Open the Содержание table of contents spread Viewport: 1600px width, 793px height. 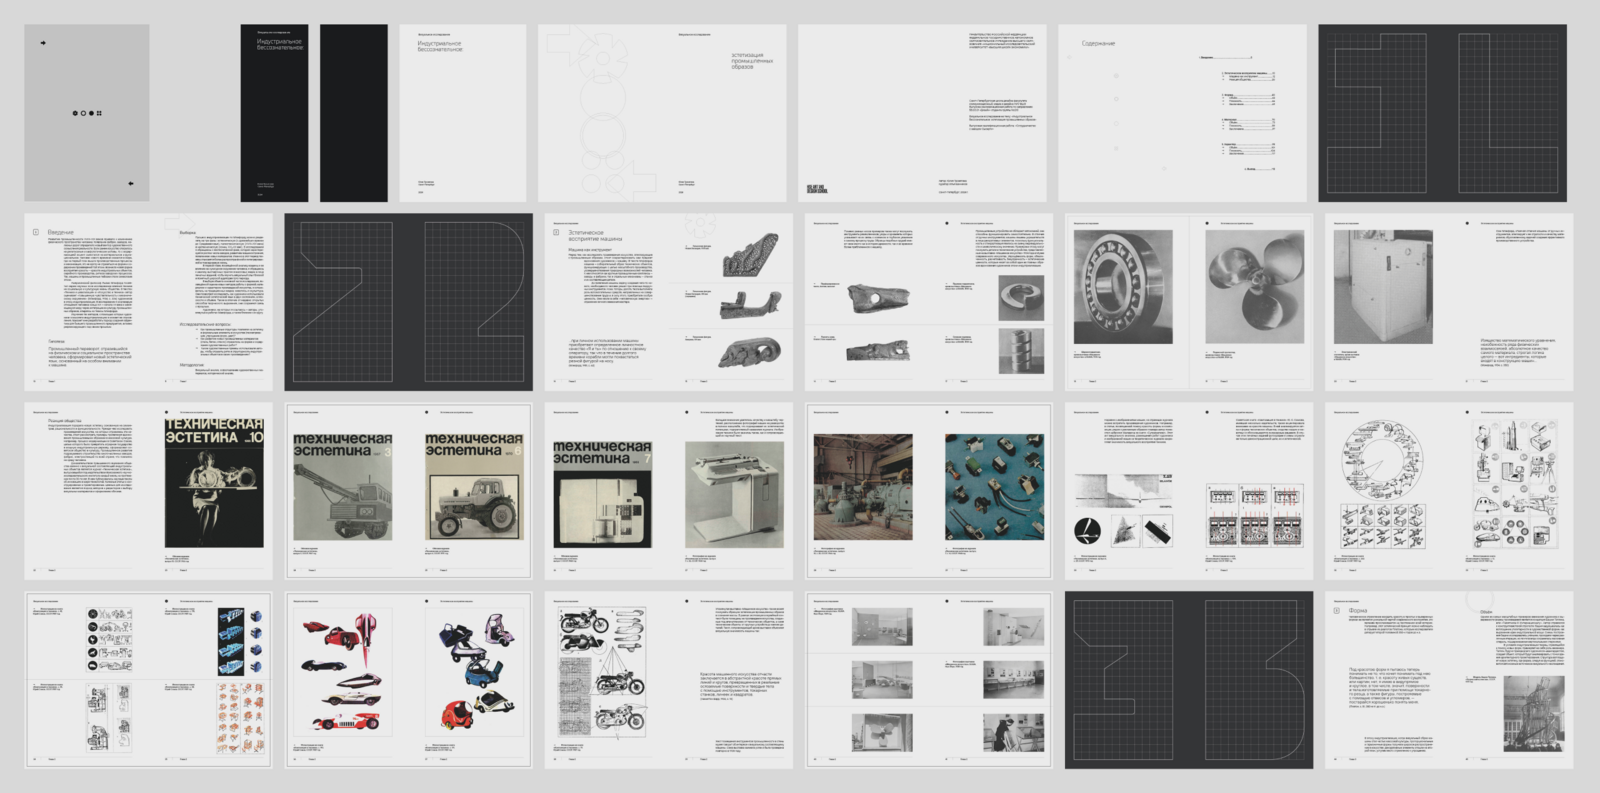click(1182, 113)
